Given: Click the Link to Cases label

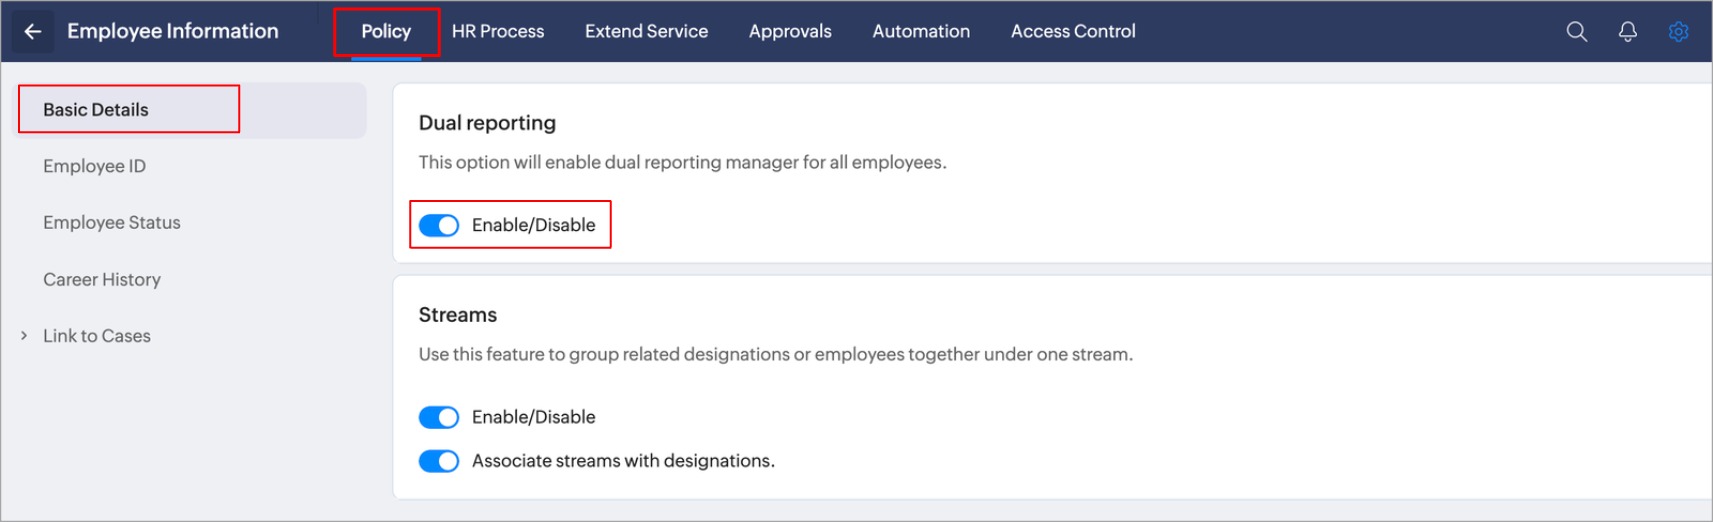Looking at the screenshot, I should [x=97, y=336].
